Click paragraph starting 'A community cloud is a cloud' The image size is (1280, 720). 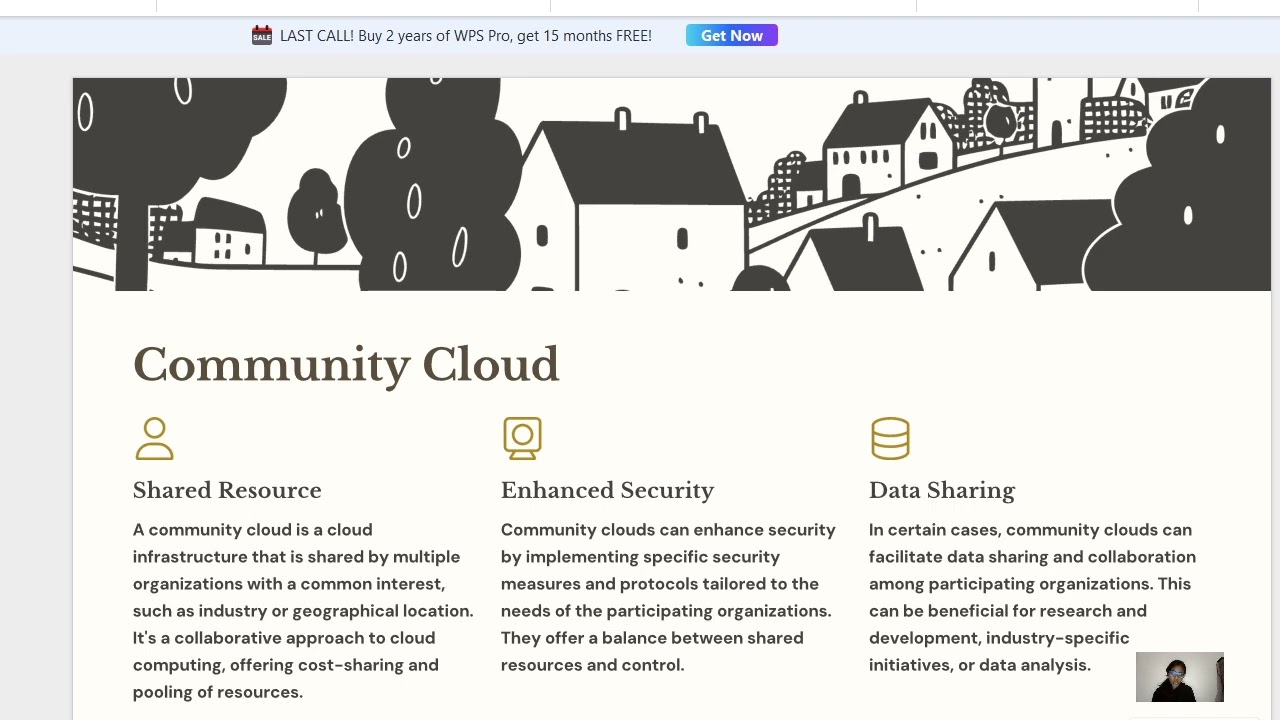coord(303,611)
